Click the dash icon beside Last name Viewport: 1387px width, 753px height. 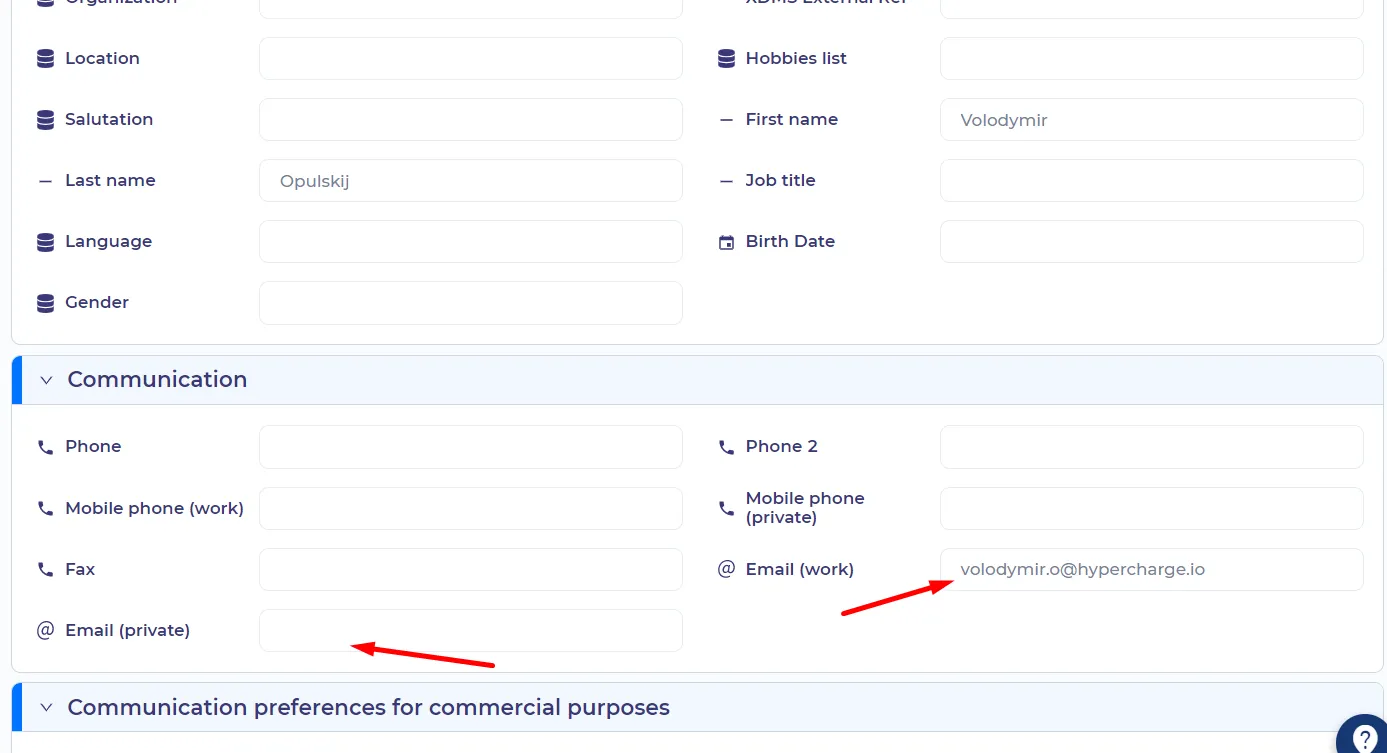pyautogui.click(x=45, y=181)
